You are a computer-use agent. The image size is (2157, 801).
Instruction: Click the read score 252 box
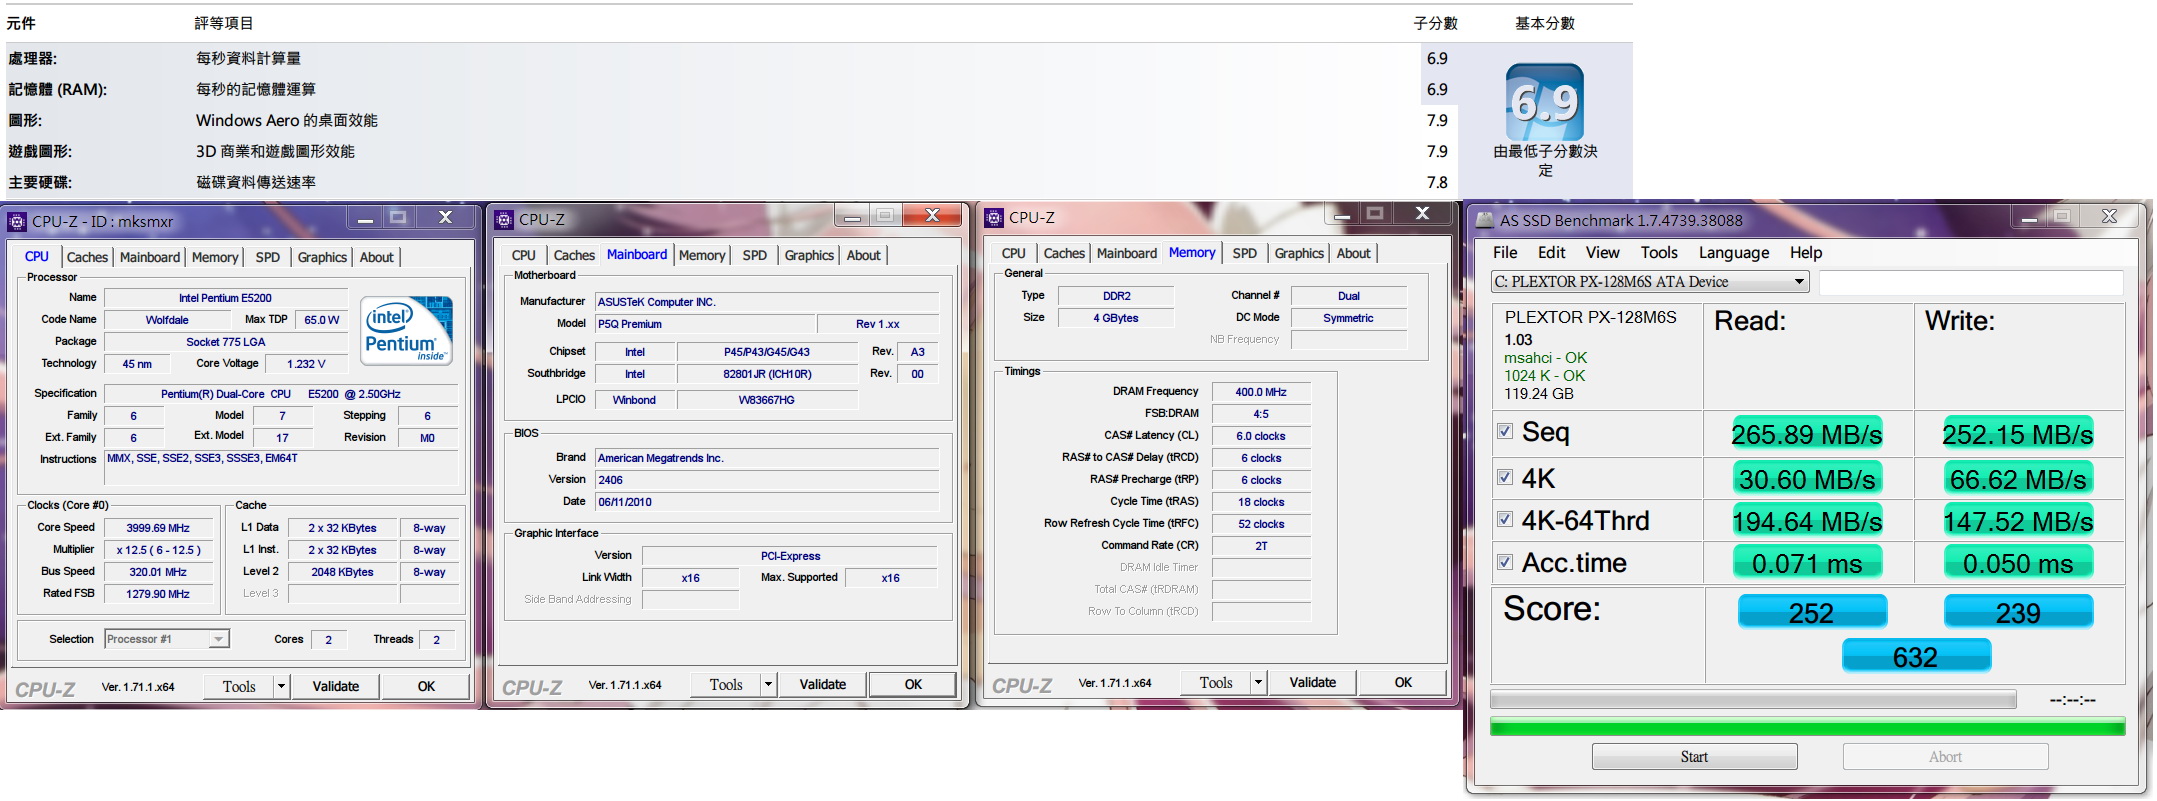tap(1811, 612)
